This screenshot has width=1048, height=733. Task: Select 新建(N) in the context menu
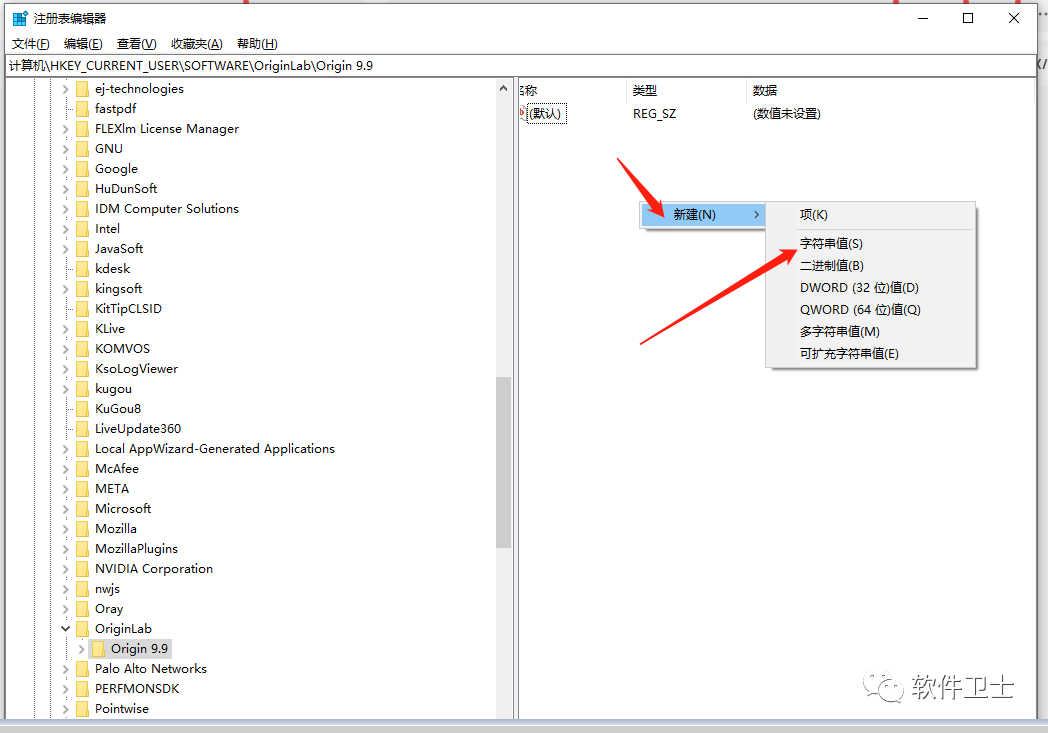pyautogui.click(x=703, y=214)
